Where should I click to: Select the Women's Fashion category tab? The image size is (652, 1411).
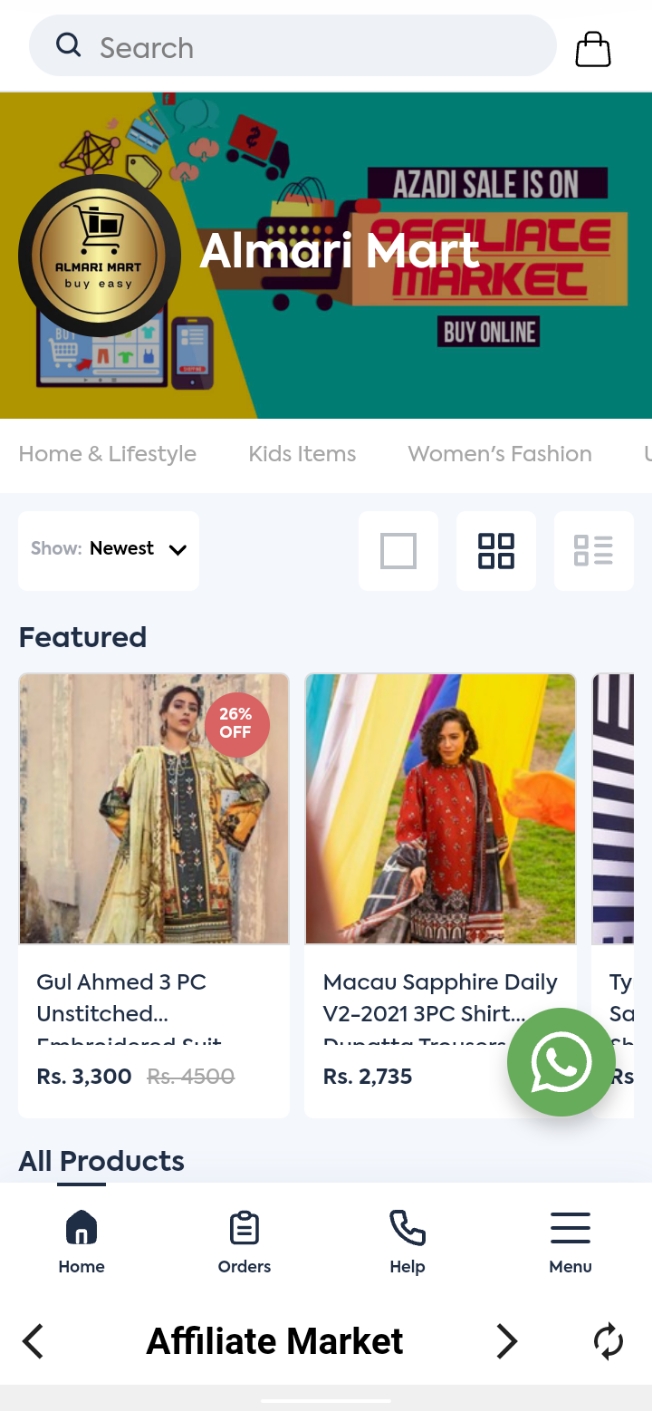point(499,454)
